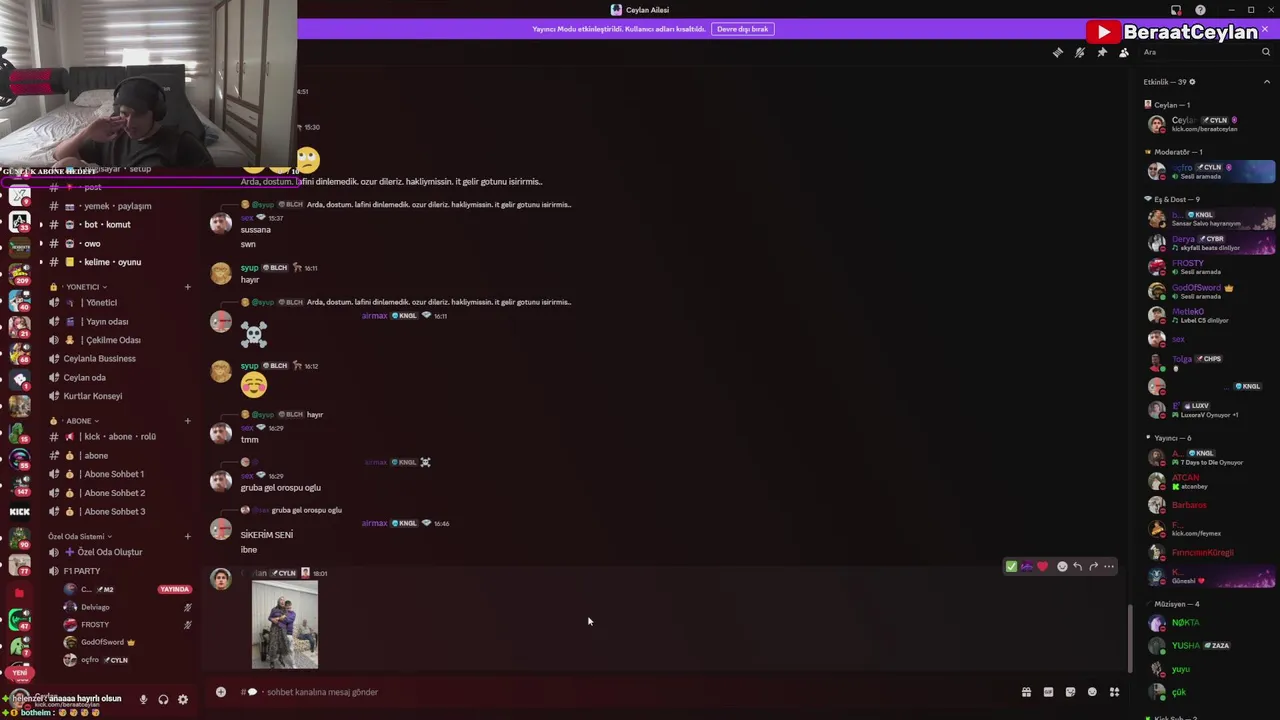Open the inbox icon in title bar

click(1176, 10)
